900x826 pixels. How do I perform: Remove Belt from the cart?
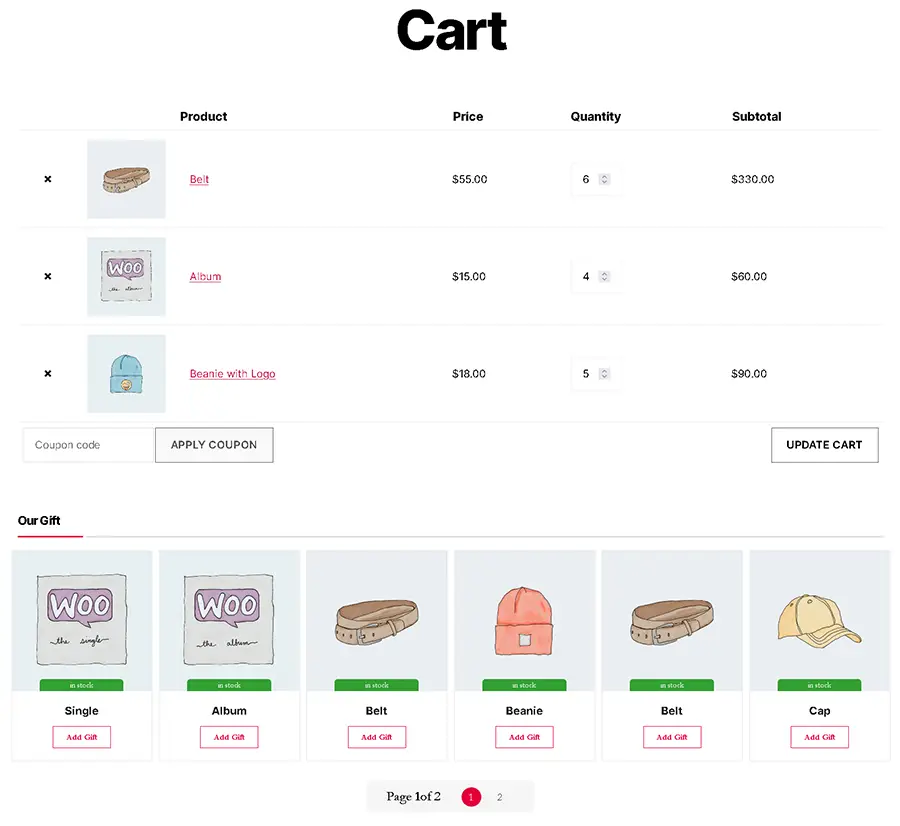pyautogui.click(x=47, y=179)
